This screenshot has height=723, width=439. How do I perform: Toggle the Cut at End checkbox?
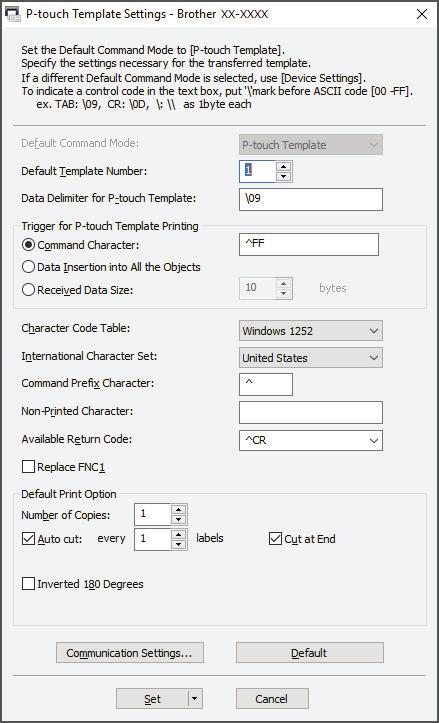(x=275, y=539)
